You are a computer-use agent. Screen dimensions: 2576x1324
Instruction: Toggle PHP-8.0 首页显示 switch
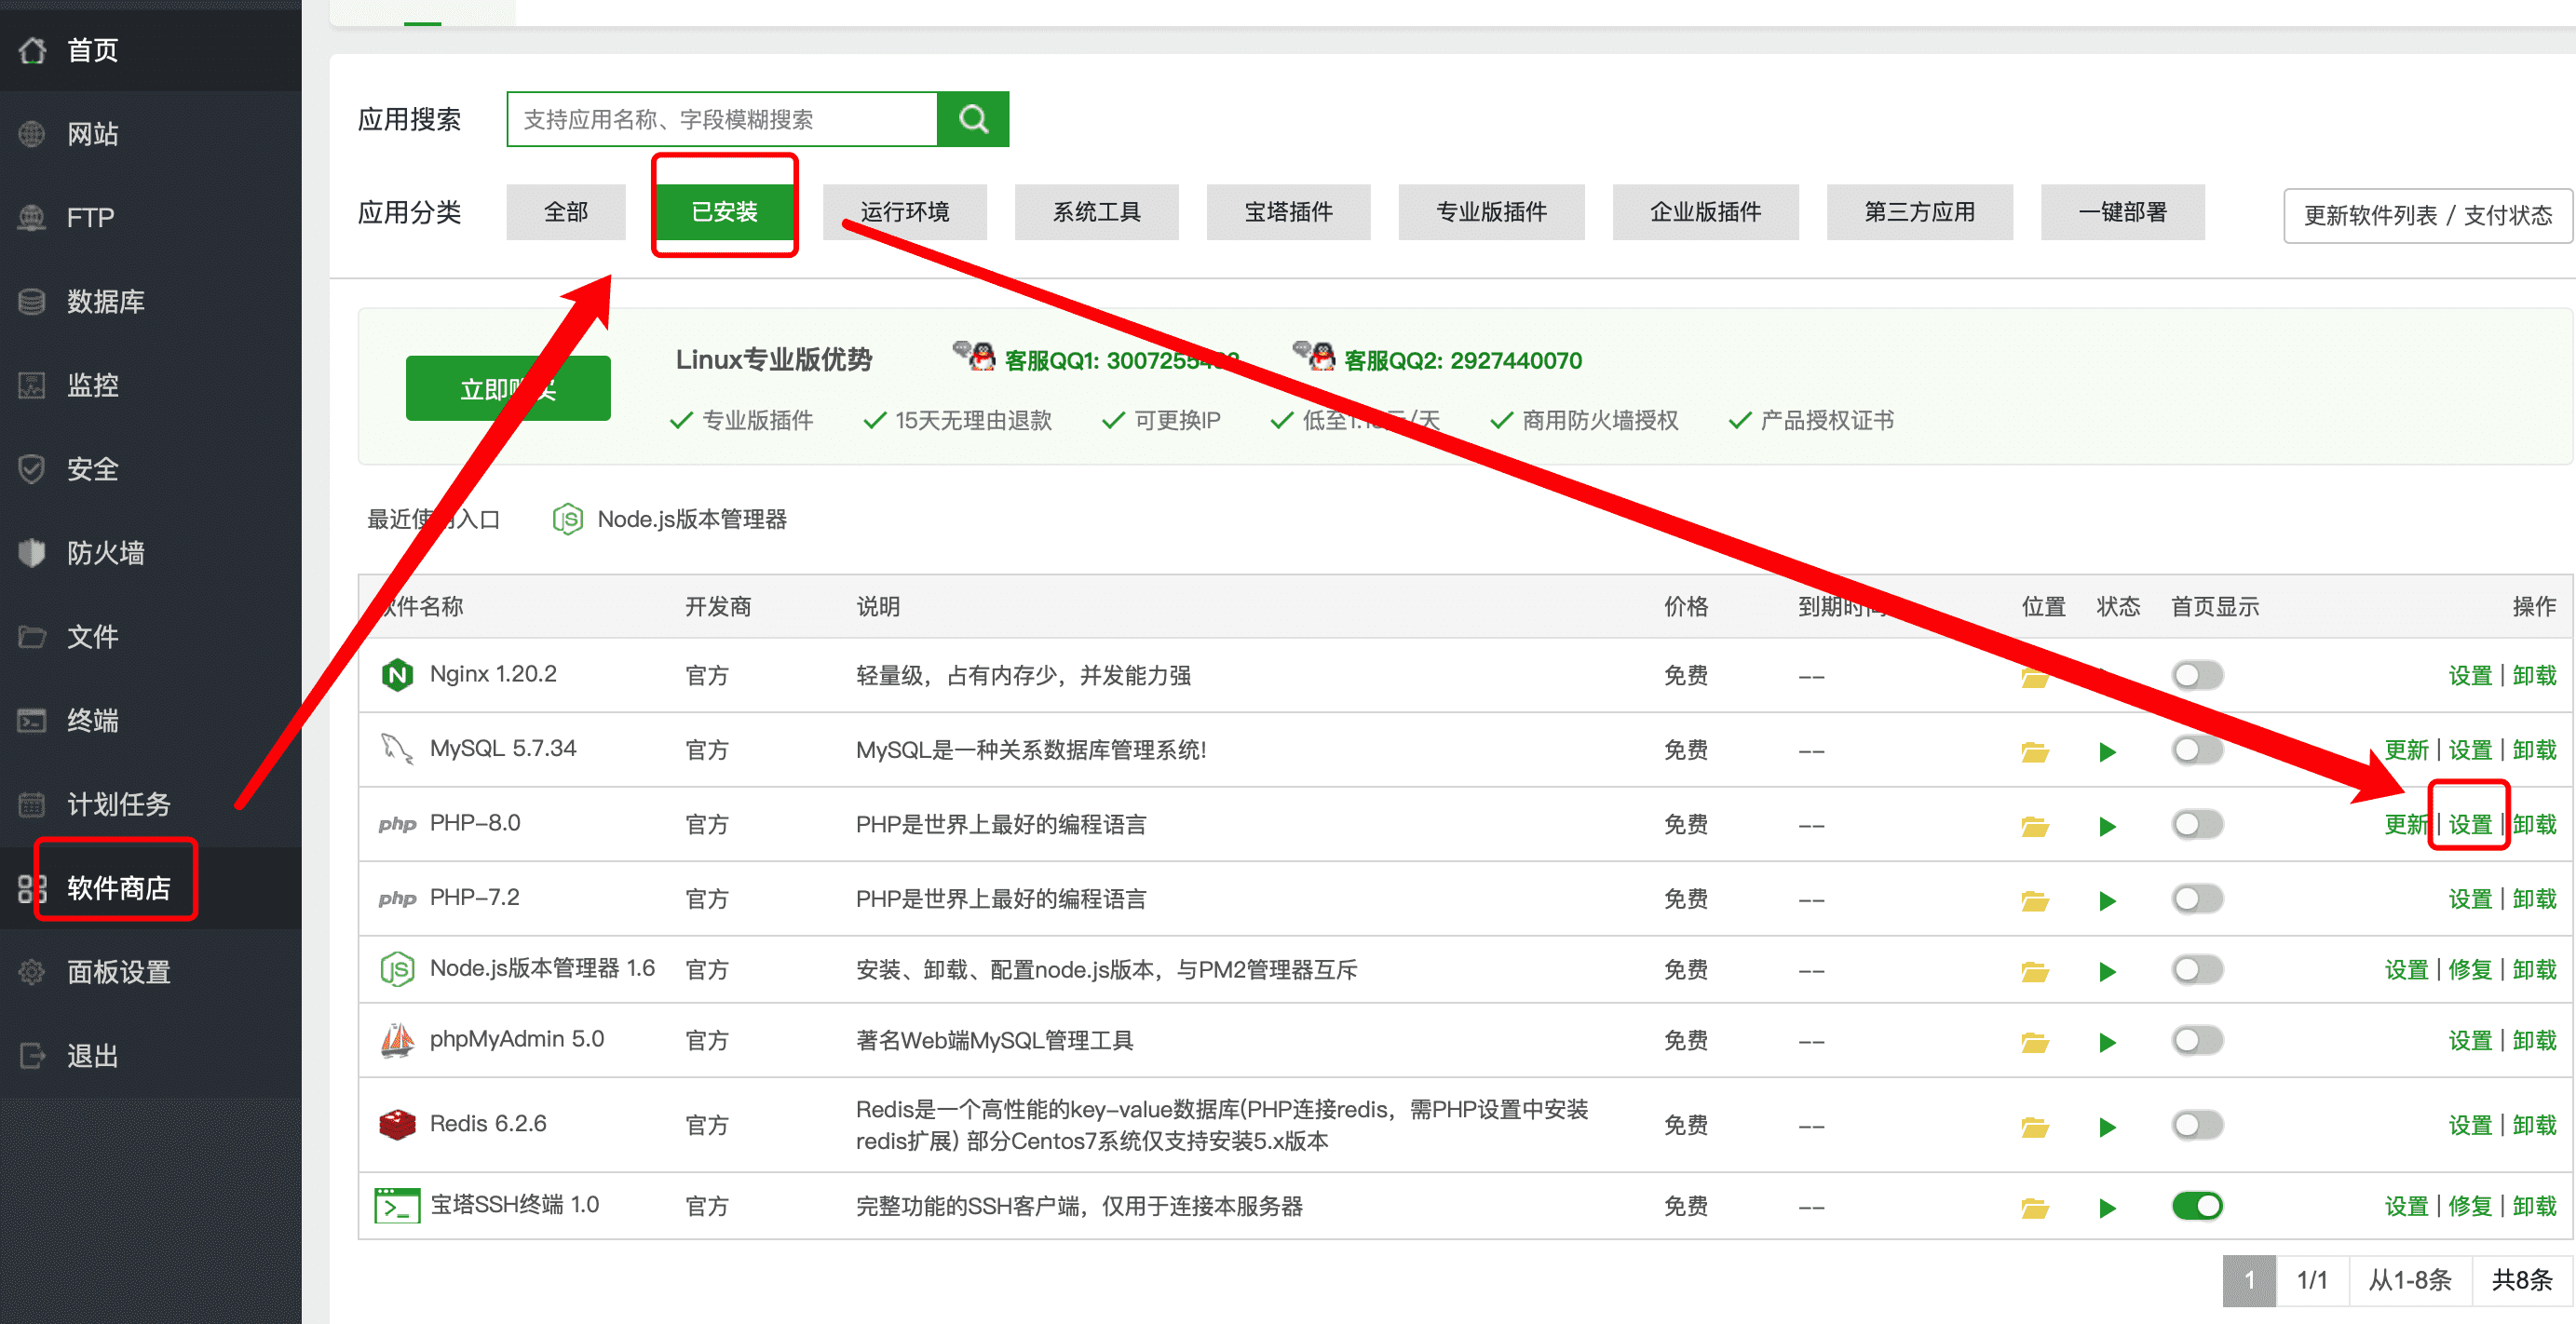[2197, 824]
